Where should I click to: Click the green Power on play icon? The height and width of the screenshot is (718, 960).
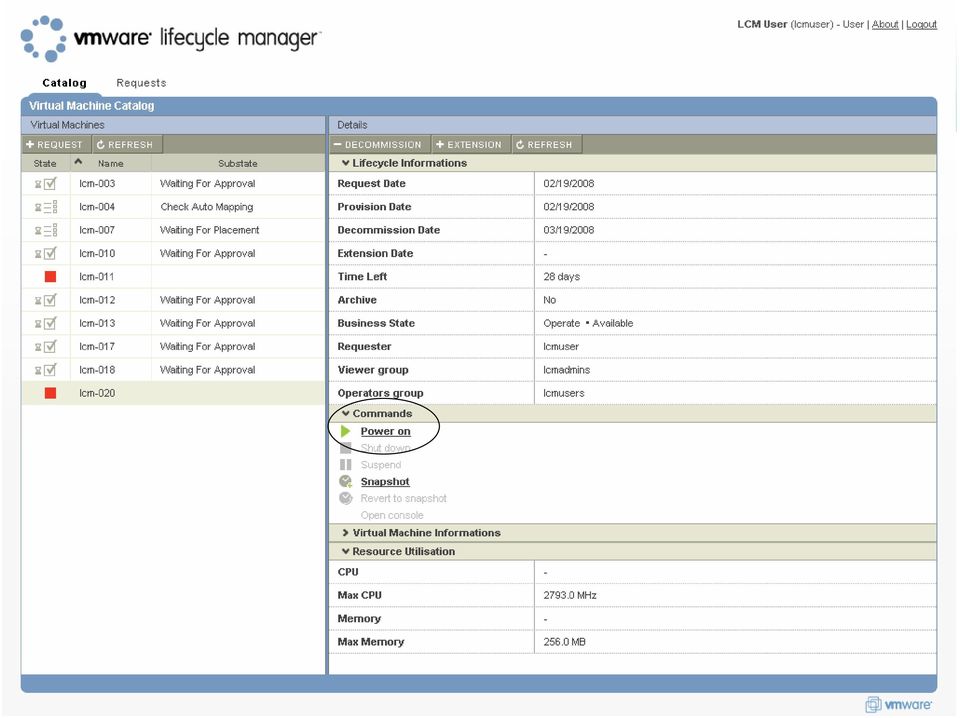pos(345,432)
